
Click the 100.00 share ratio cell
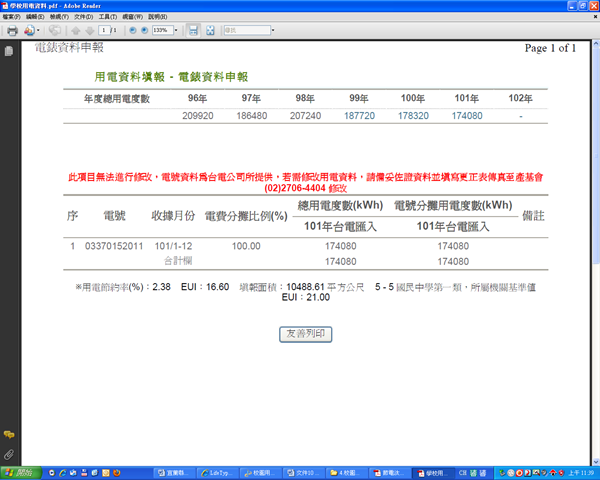(x=246, y=246)
